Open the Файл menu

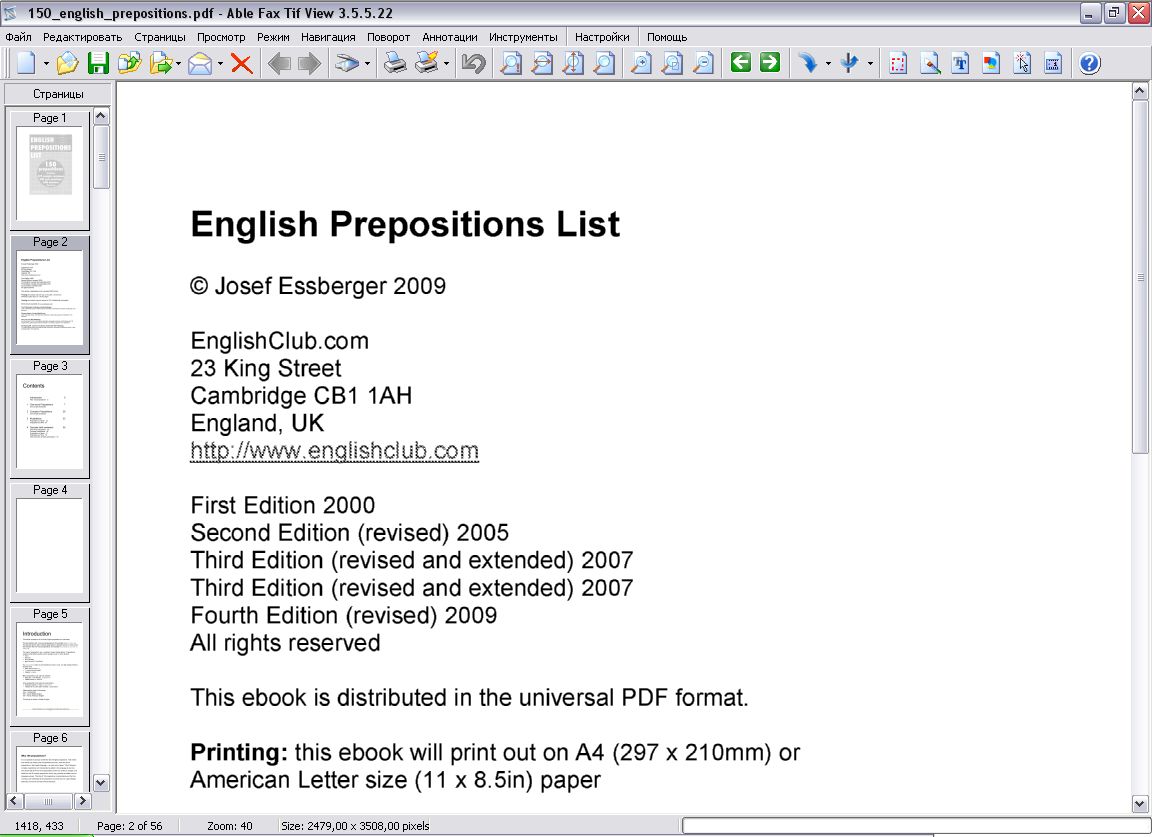(x=18, y=37)
